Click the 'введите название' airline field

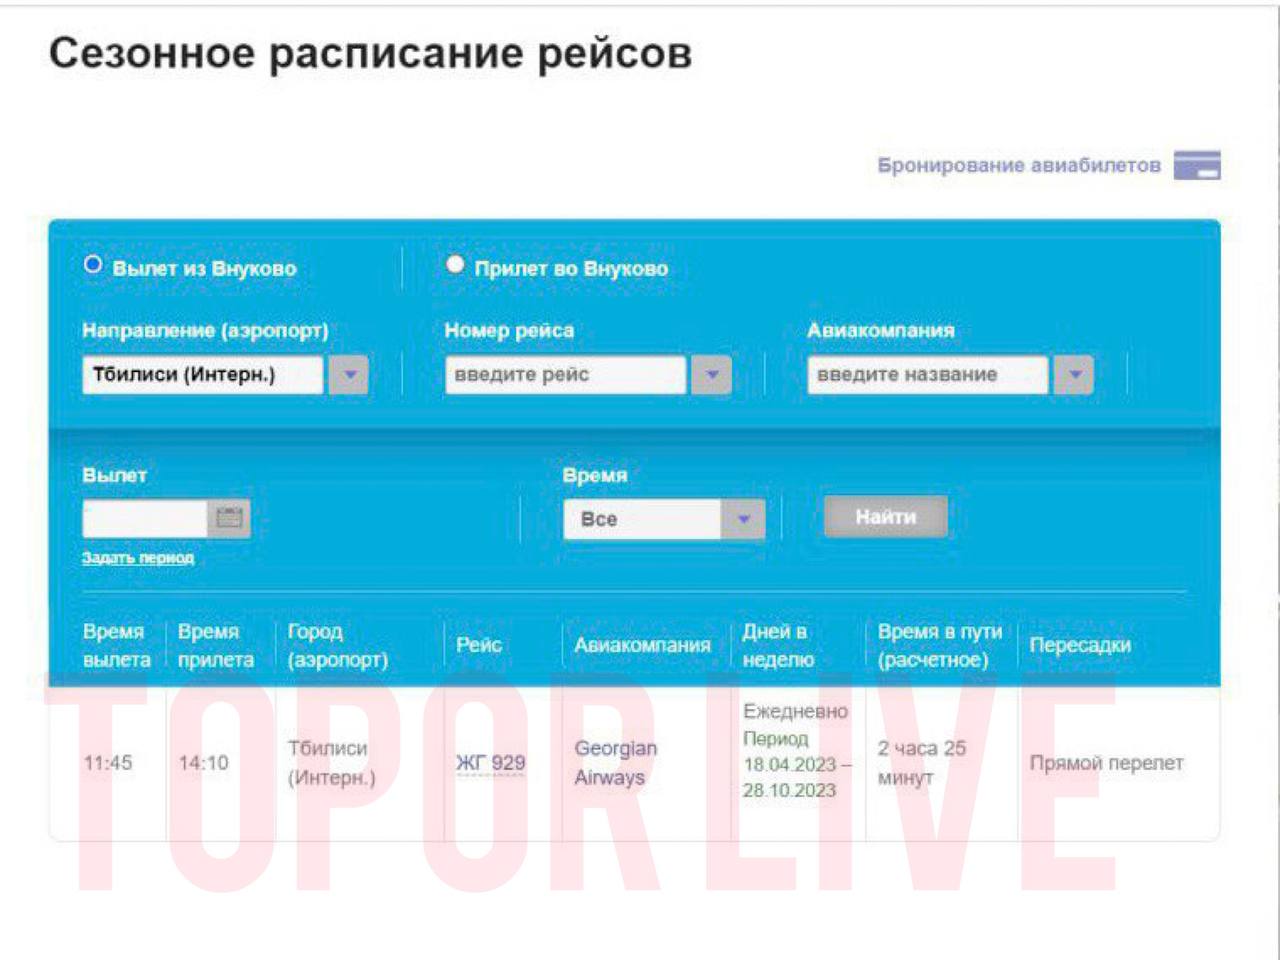point(927,375)
